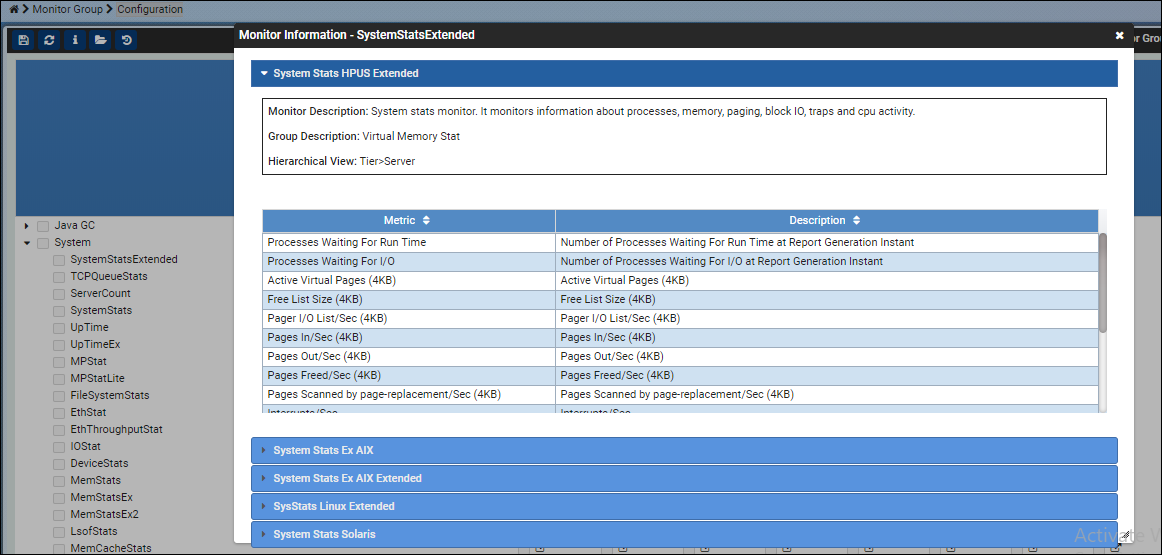Tick the DeviceStats checkbox
The image size is (1162, 555).
click(x=59, y=465)
